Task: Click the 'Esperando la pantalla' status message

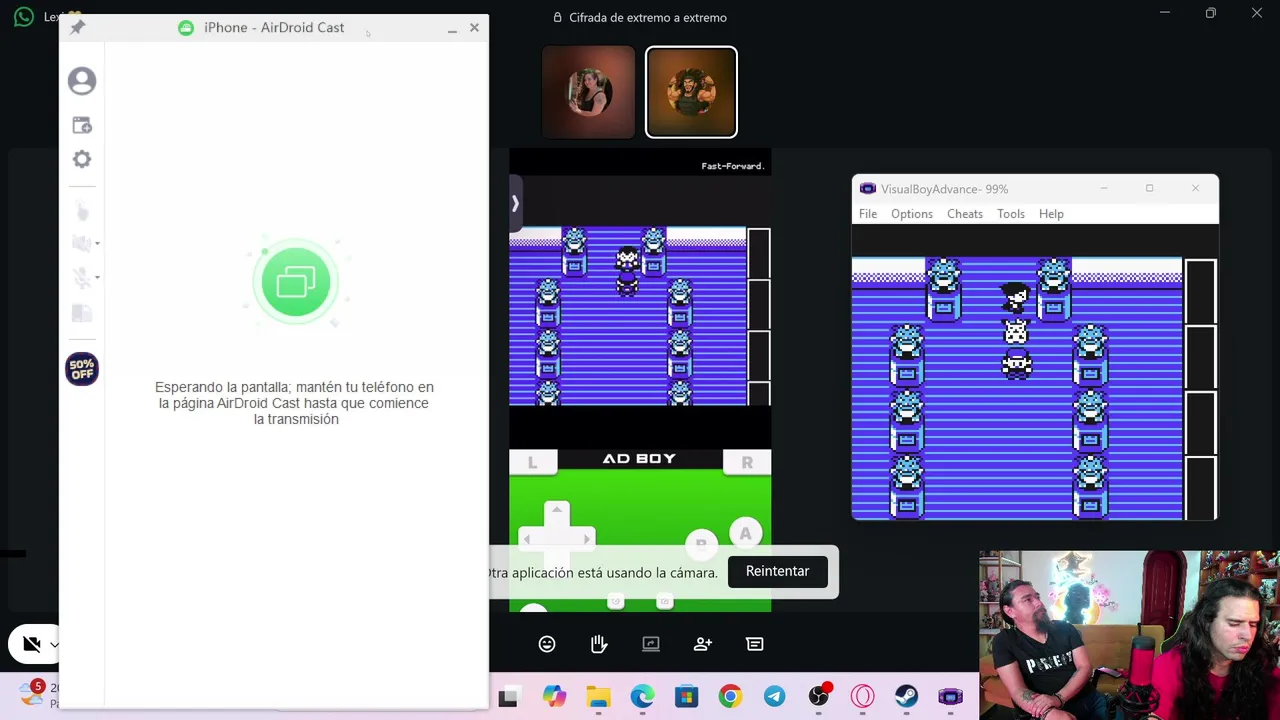Action: [294, 403]
